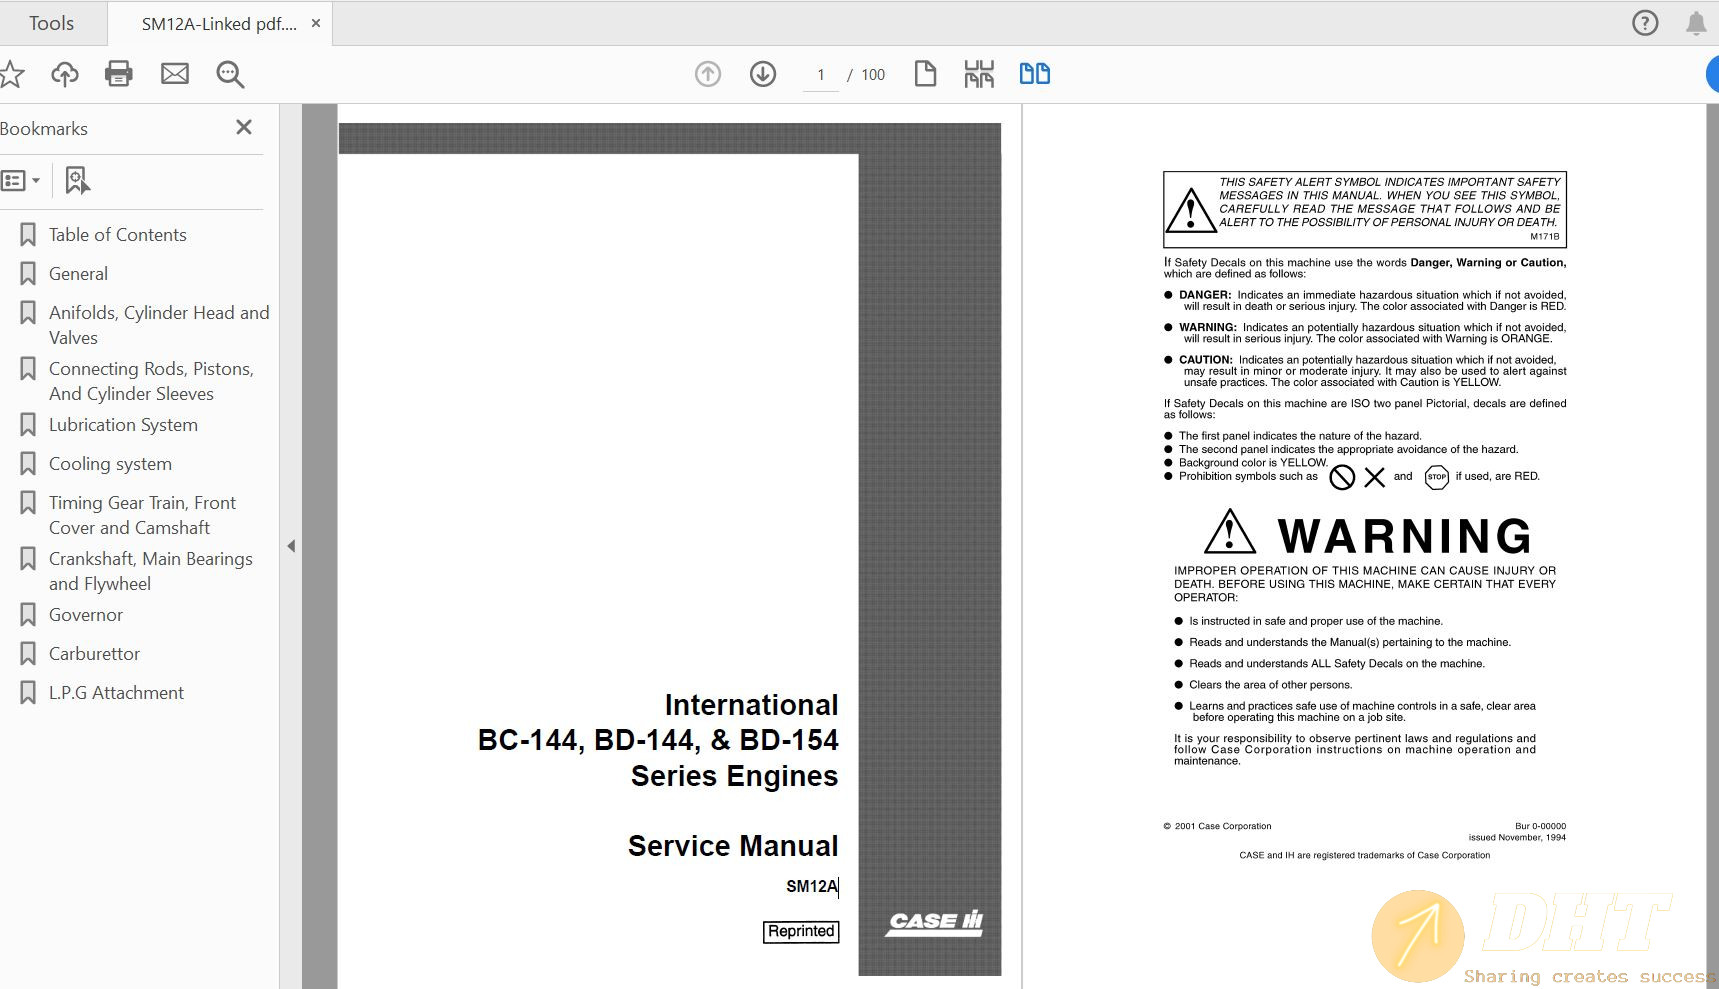Open the help question mark icon
The width and height of the screenshot is (1719, 989).
click(1645, 23)
